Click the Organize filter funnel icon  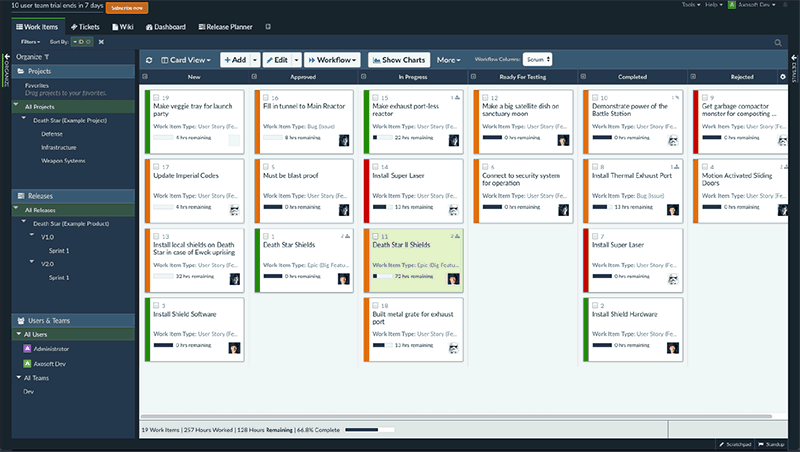click(x=46, y=57)
